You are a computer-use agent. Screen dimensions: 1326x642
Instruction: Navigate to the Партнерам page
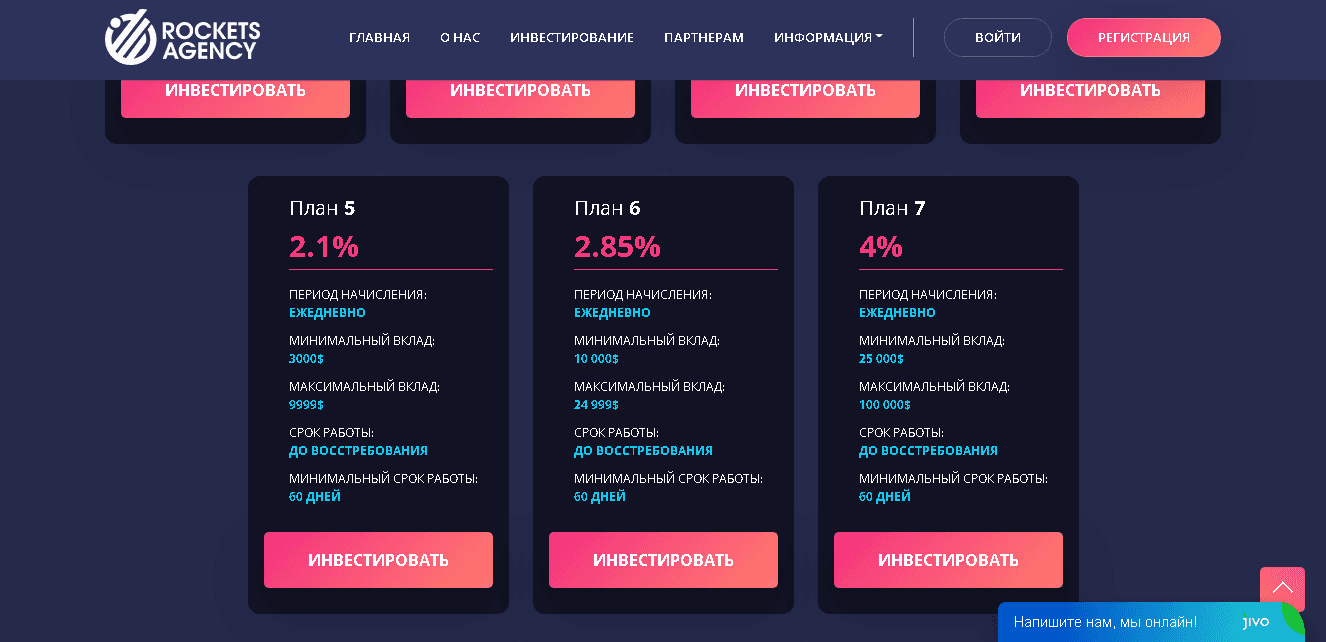tap(704, 38)
